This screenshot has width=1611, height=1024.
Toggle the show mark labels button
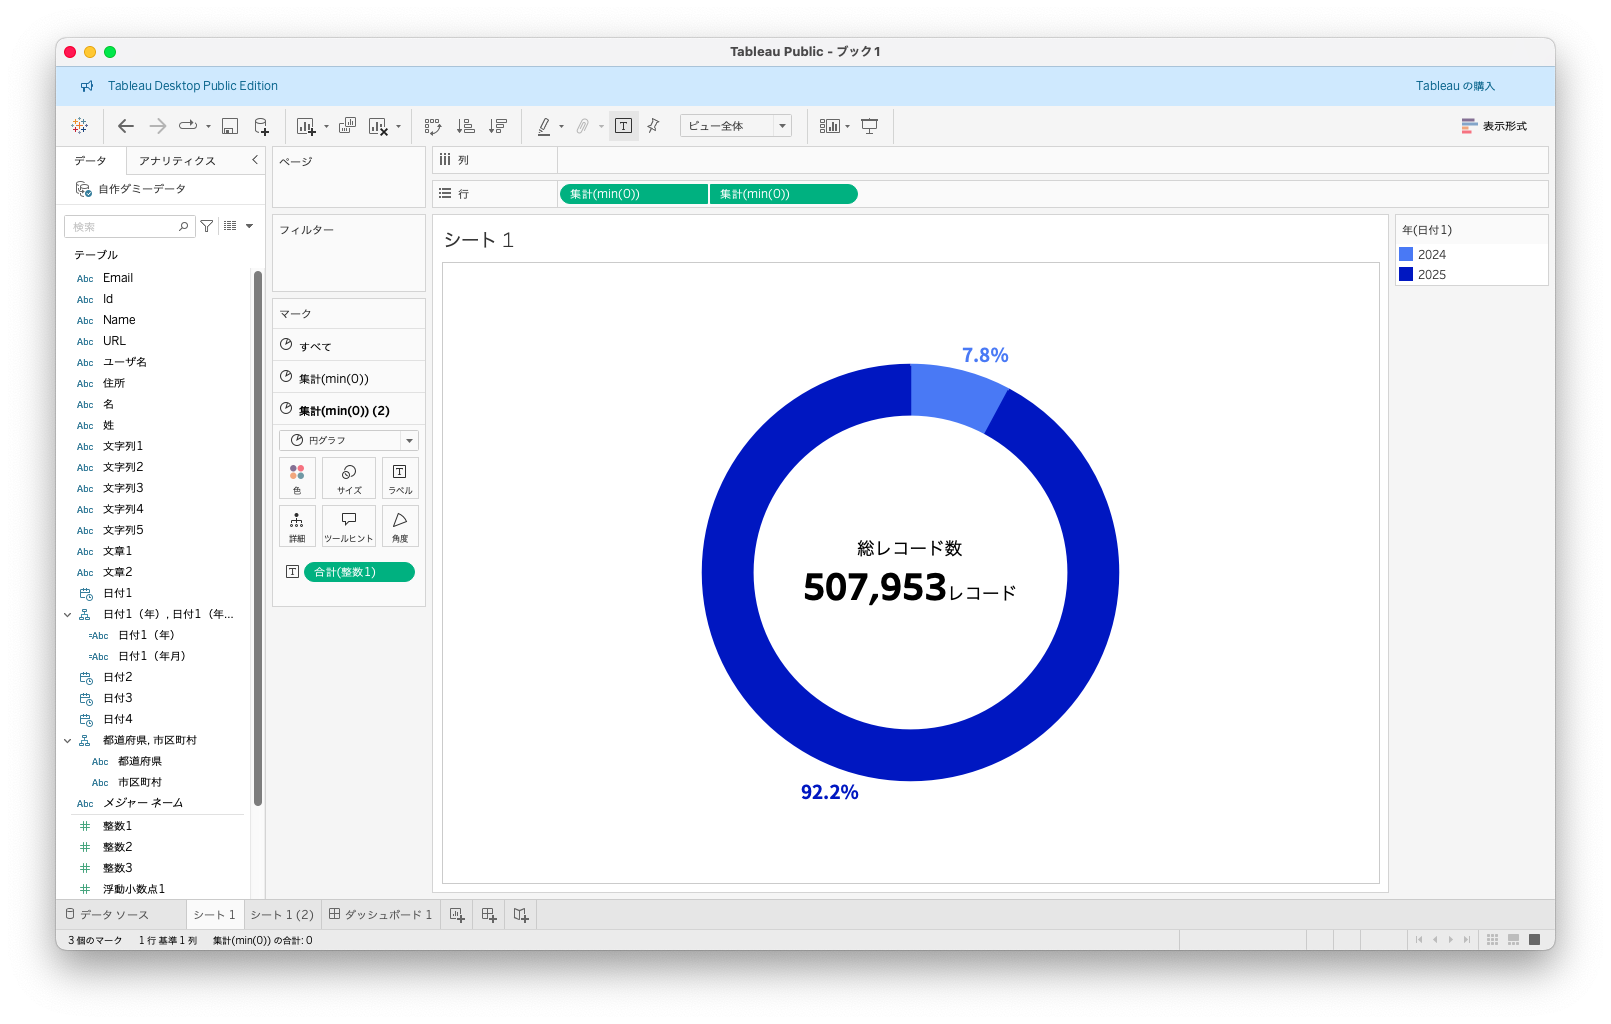(624, 126)
